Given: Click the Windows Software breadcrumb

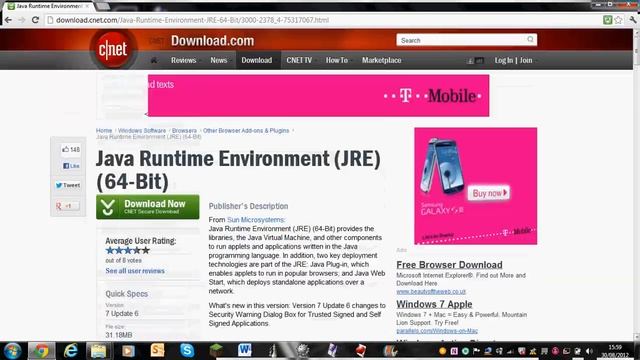Looking at the screenshot, I should (x=142, y=131).
